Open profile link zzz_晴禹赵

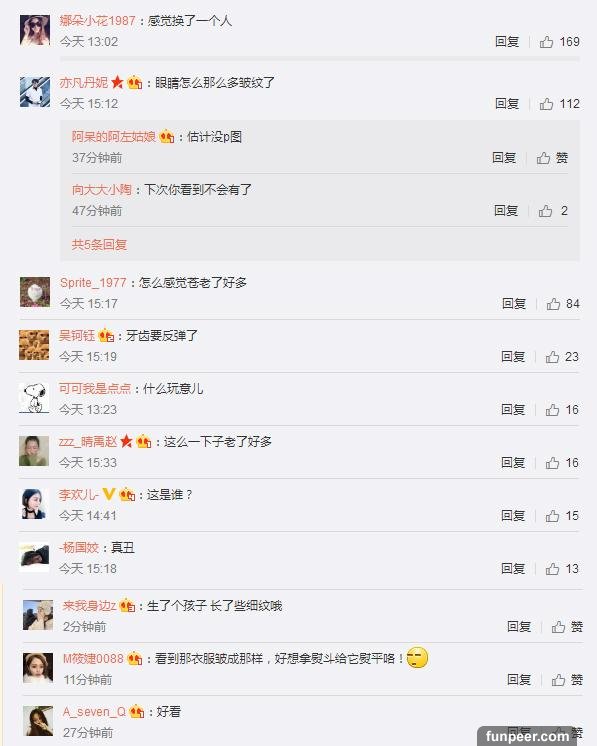88,442
